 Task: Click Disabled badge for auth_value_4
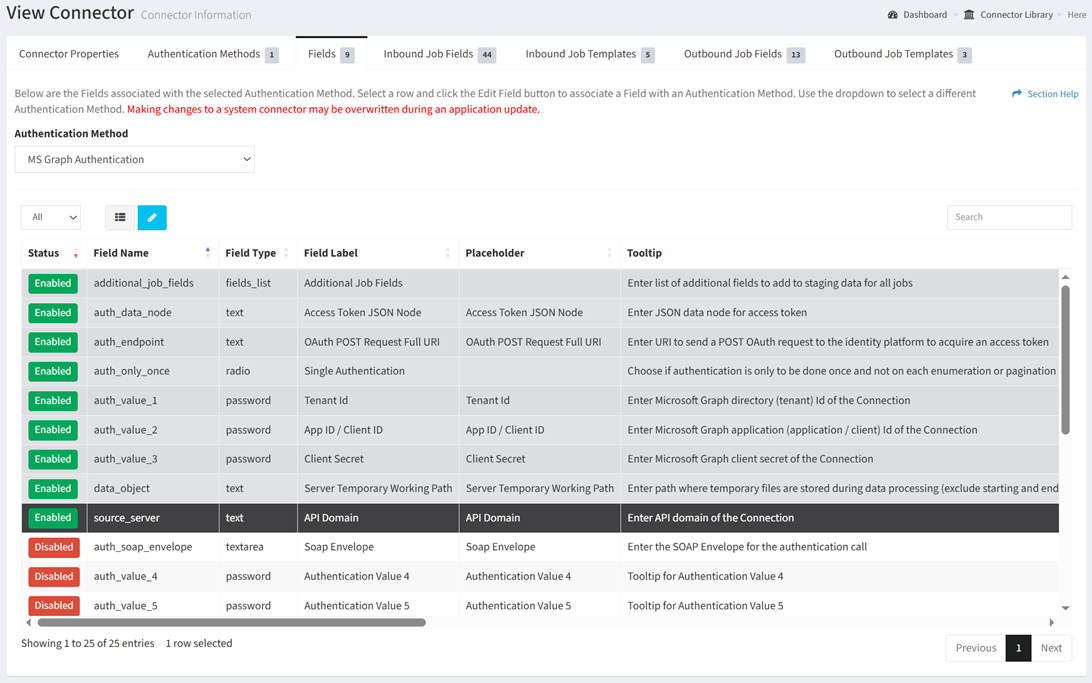coord(53,576)
